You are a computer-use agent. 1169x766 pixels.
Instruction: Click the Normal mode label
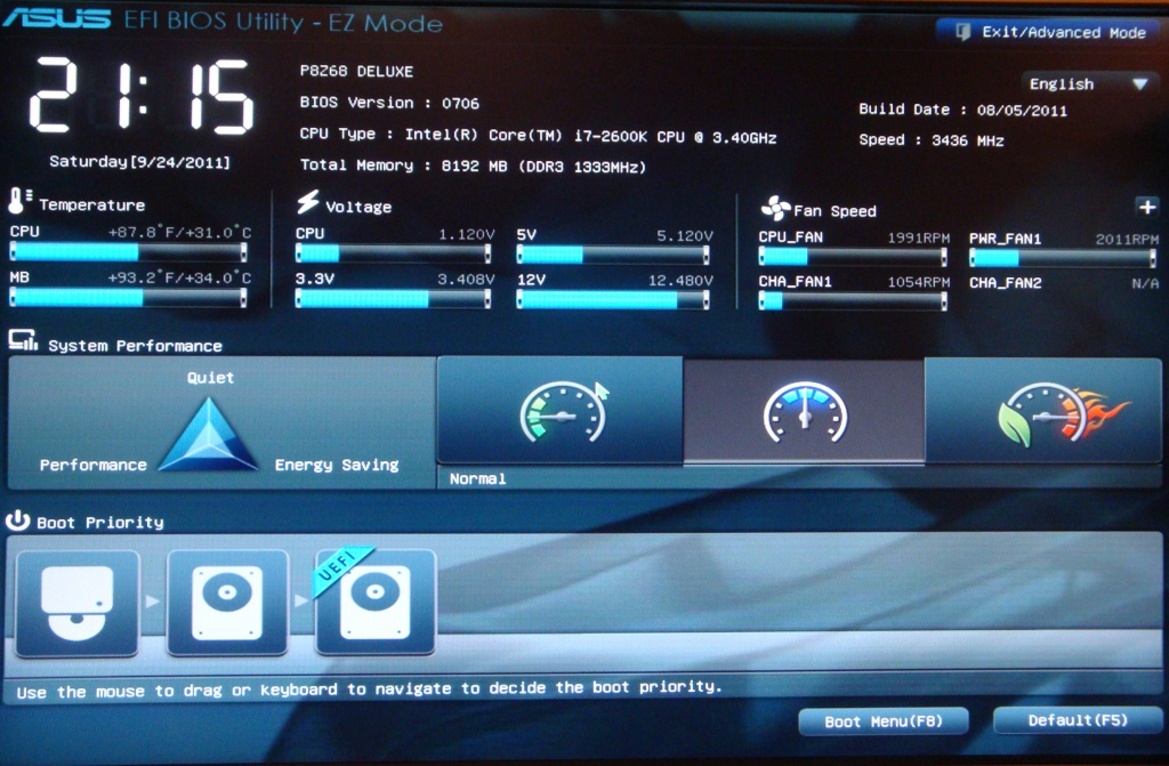pos(477,479)
